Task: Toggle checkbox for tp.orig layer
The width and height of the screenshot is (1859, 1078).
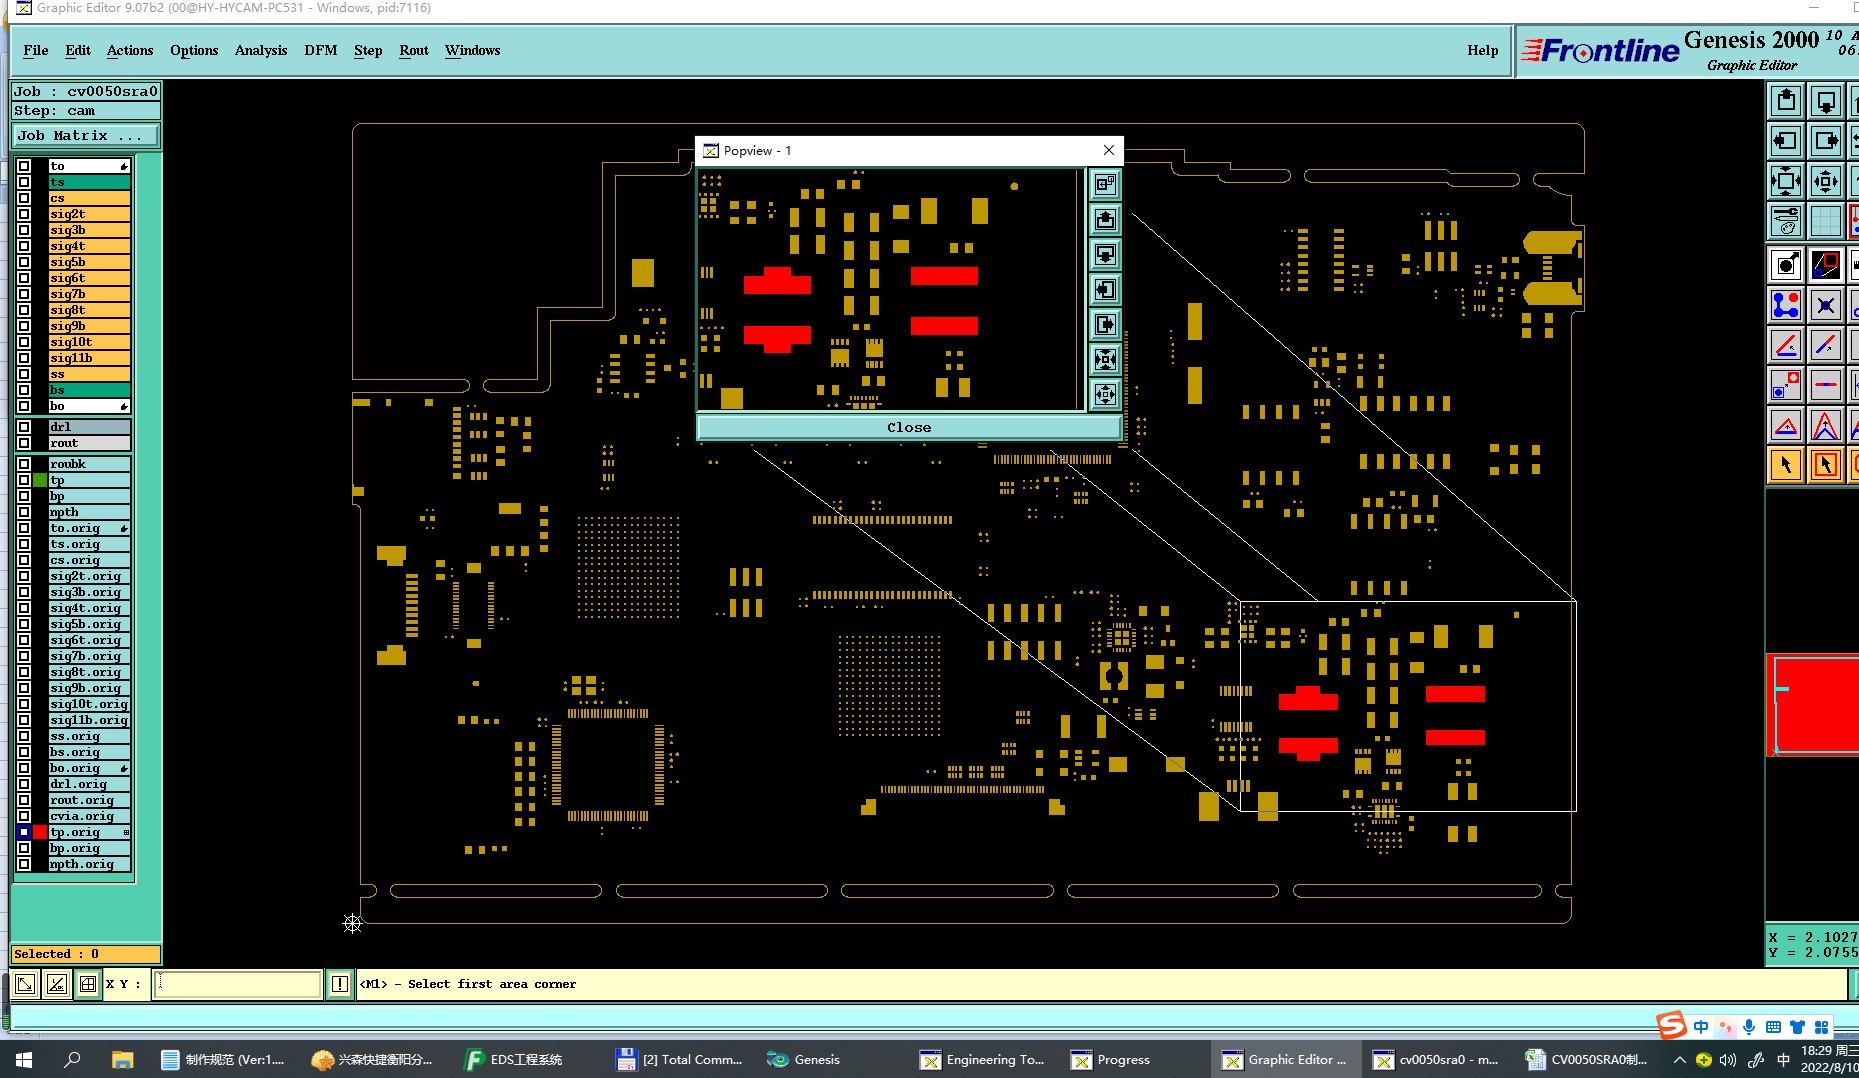Action: [24, 832]
